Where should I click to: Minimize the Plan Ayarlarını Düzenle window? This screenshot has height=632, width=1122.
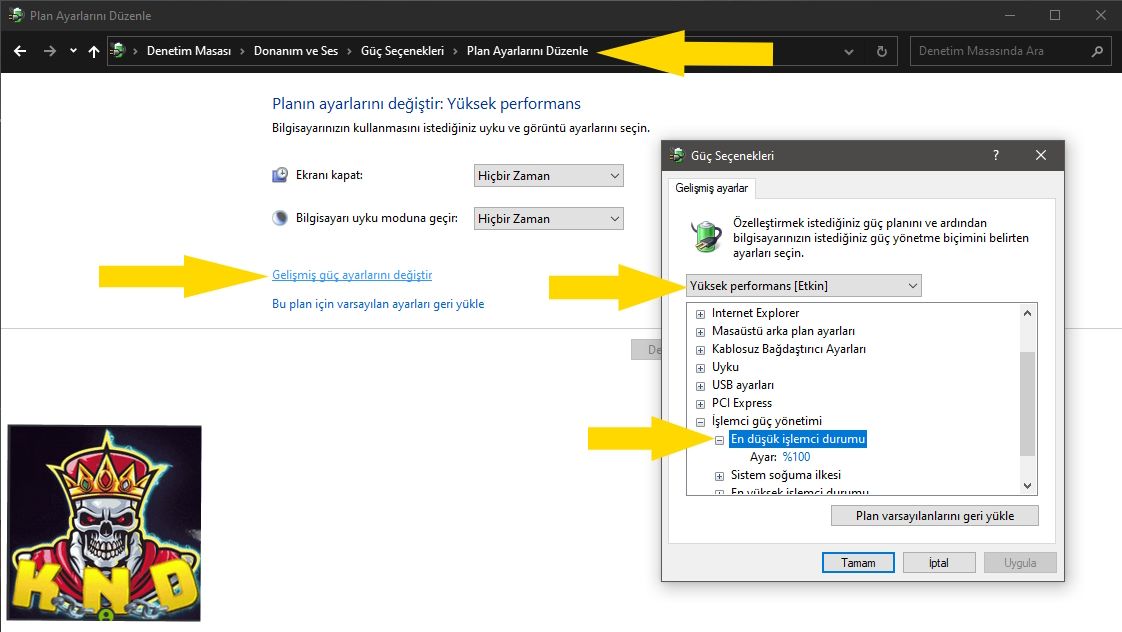point(1010,15)
